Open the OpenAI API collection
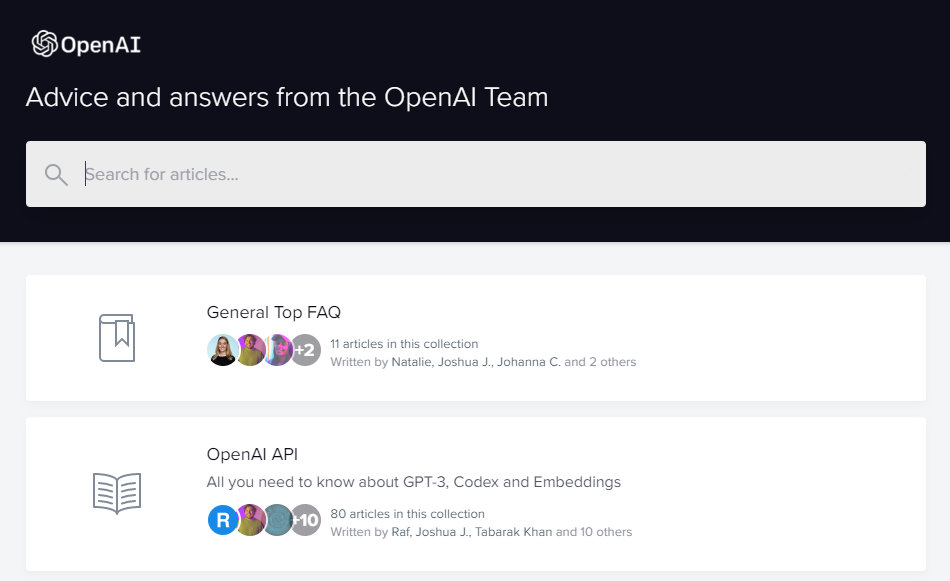 (x=252, y=454)
